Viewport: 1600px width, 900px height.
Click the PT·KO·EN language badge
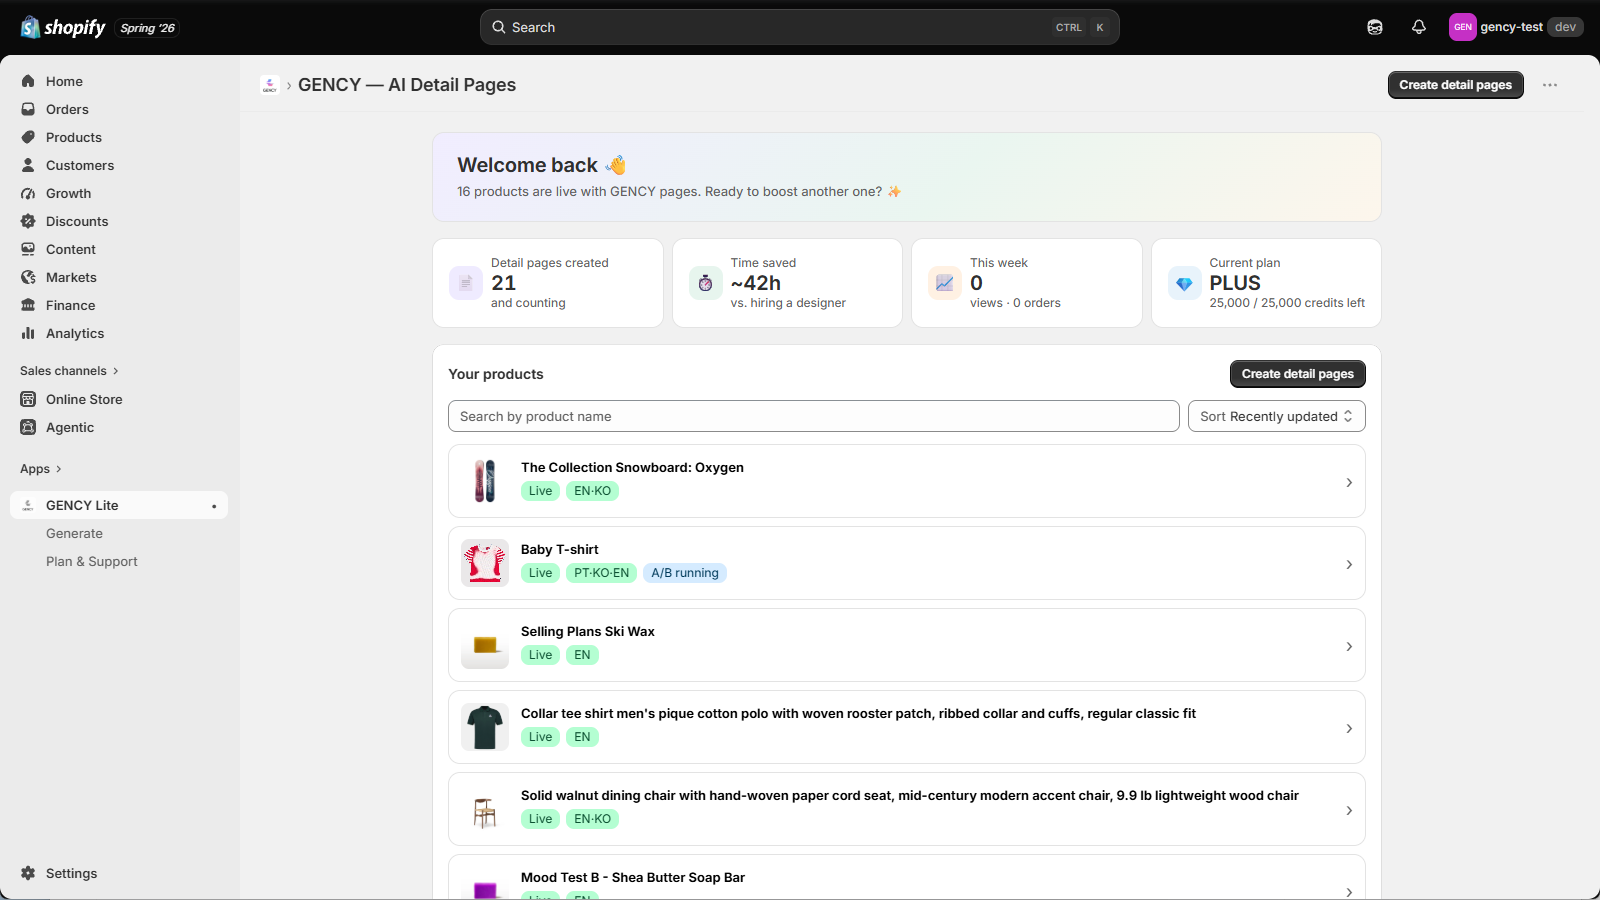point(602,573)
